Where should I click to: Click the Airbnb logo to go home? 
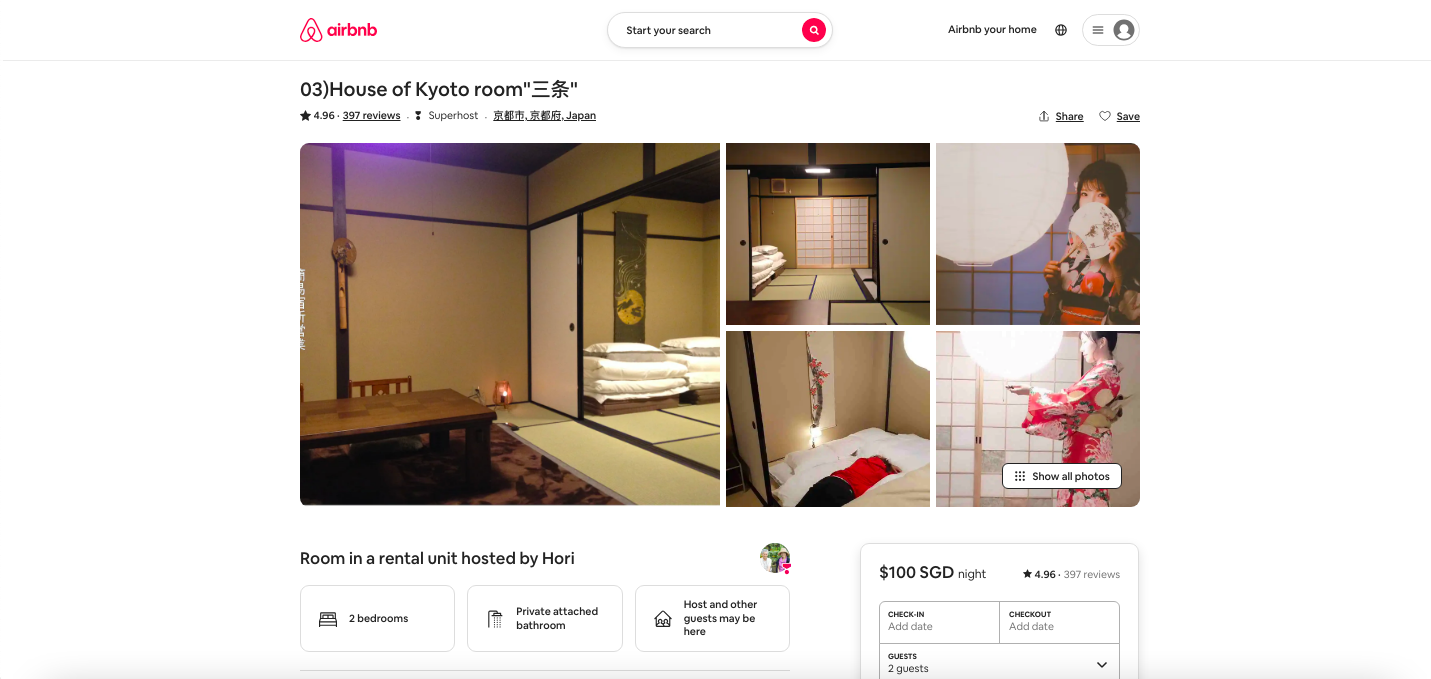point(338,30)
